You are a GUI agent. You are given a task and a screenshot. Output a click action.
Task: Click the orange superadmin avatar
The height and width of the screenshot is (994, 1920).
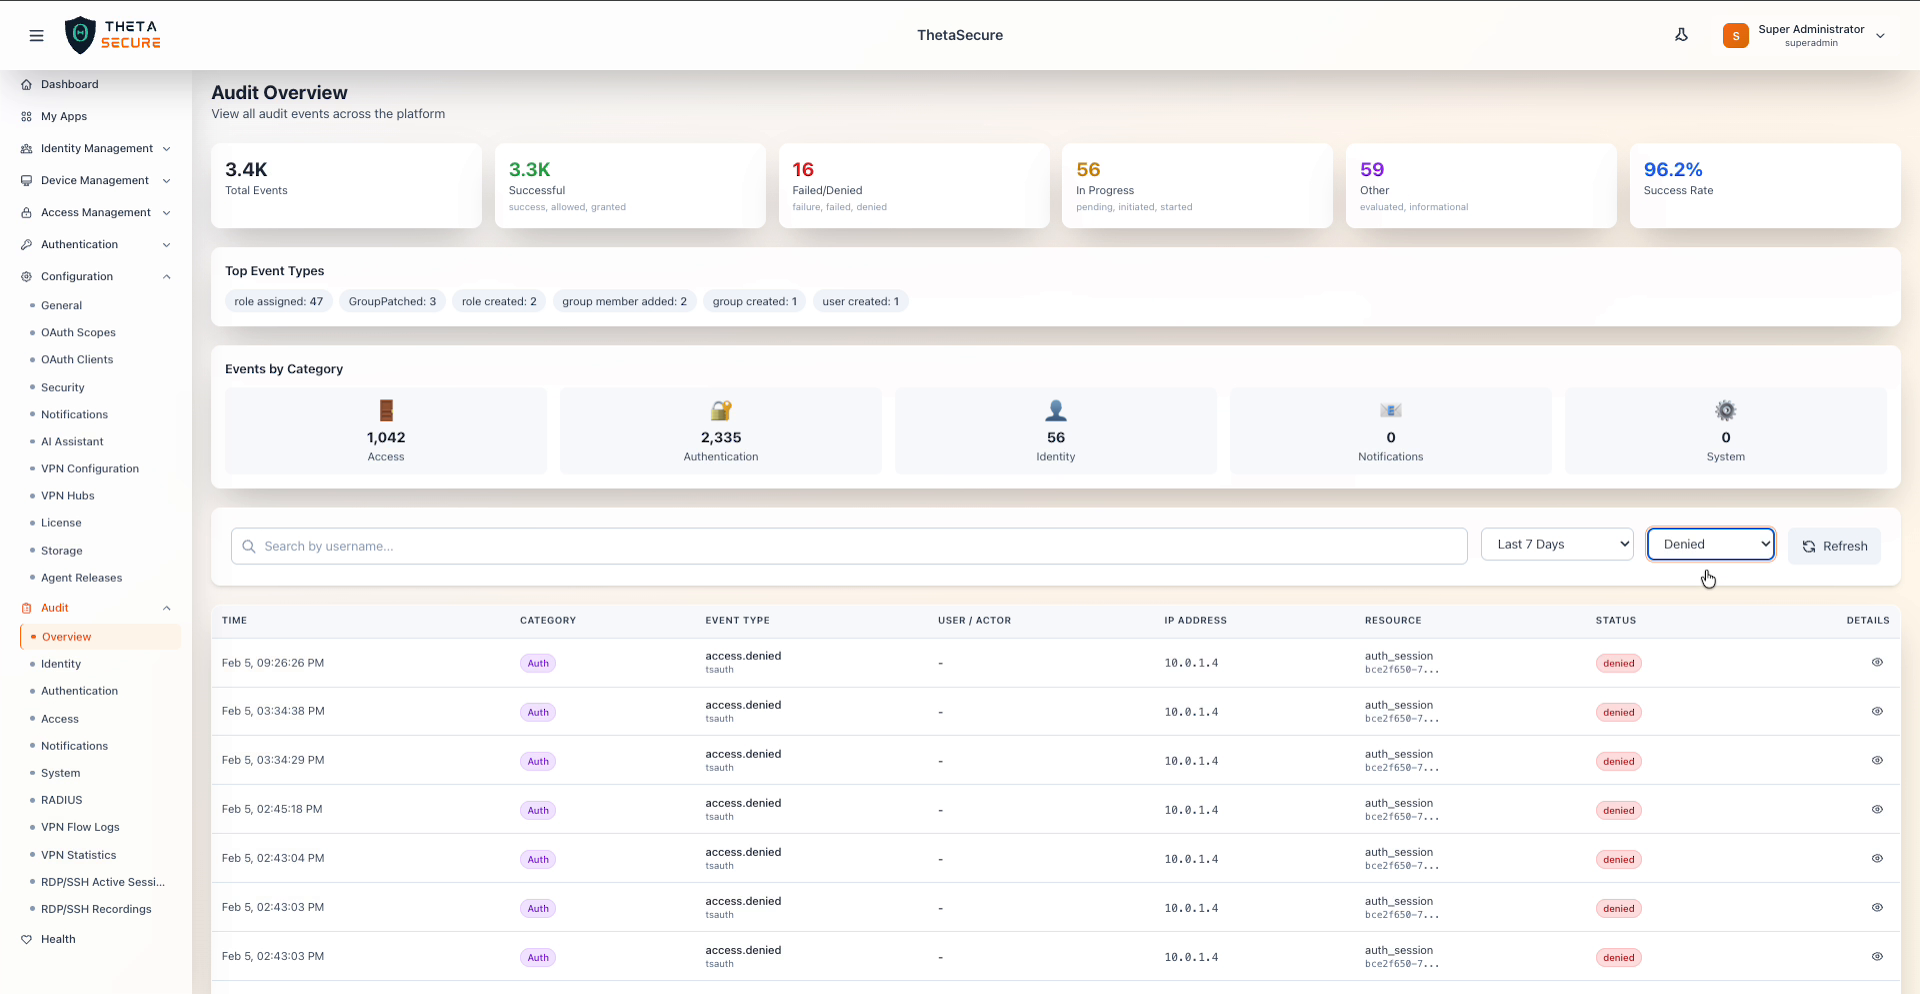coord(1735,36)
